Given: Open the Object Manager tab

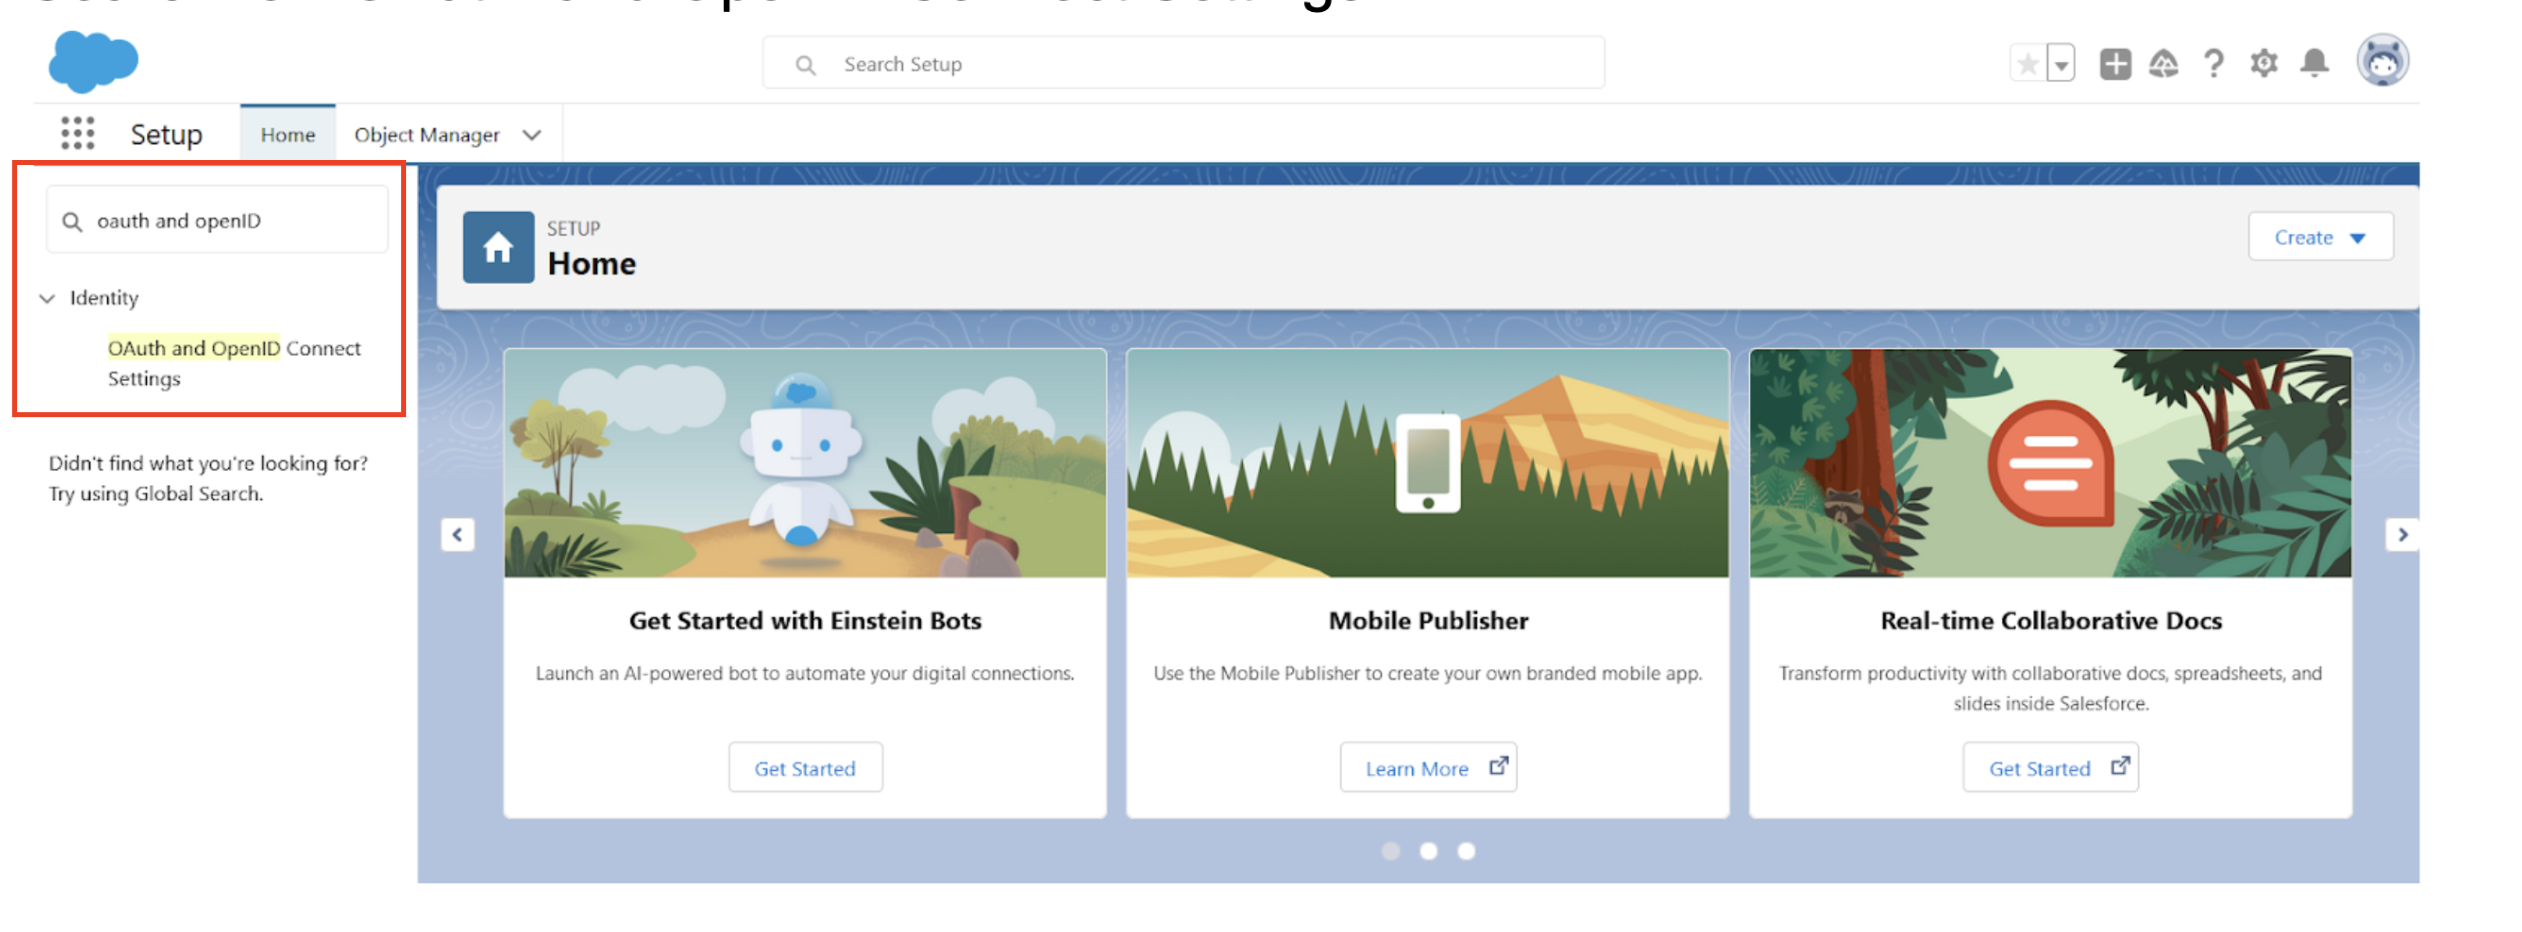Looking at the screenshot, I should click(x=427, y=134).
